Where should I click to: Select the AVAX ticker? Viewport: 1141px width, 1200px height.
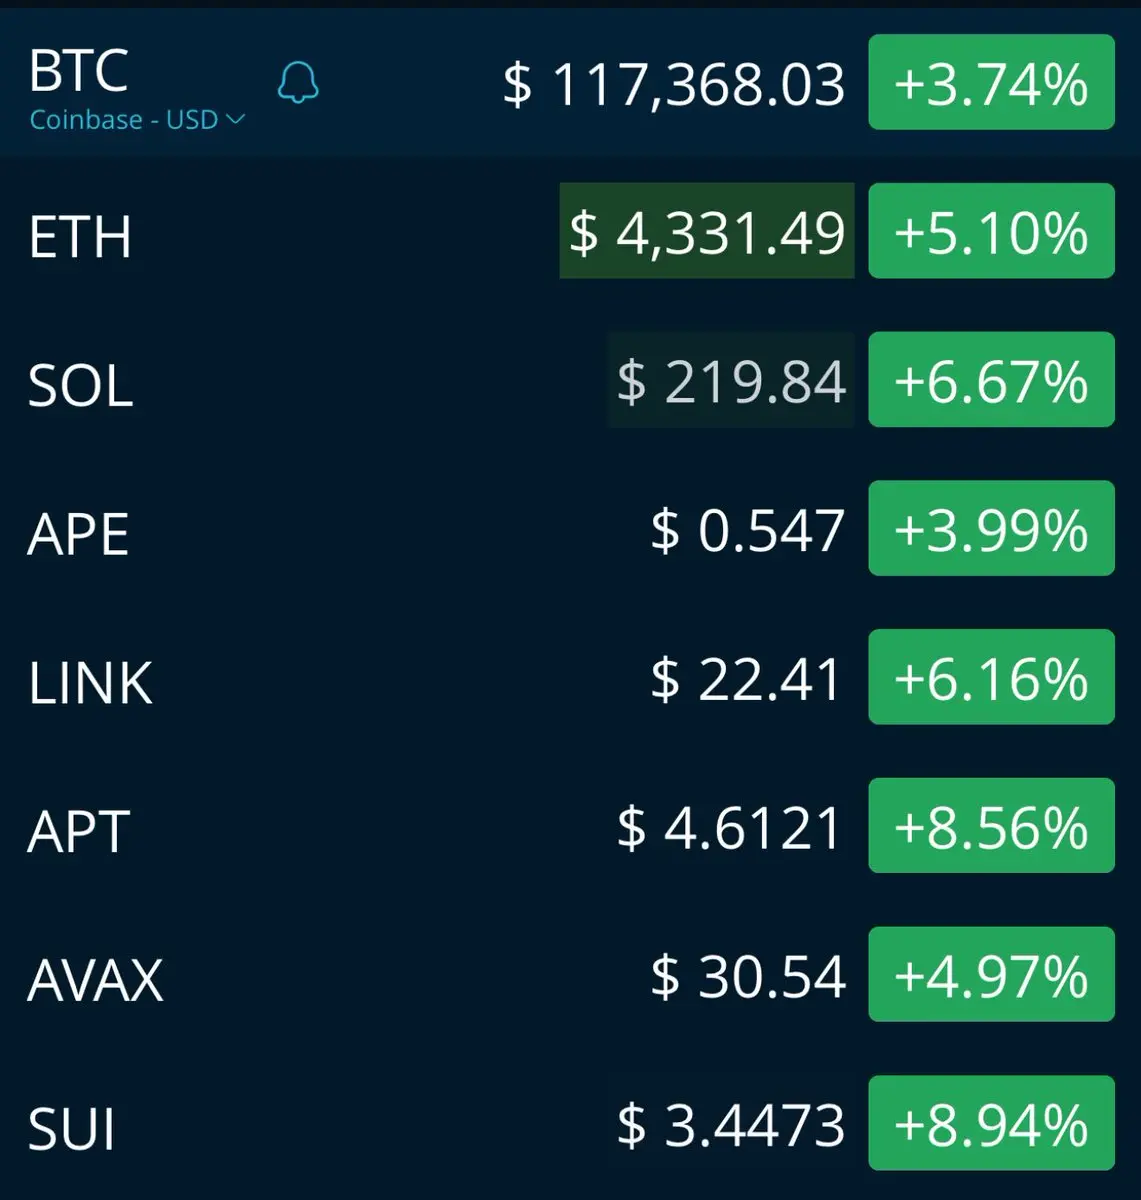tap(95, 980)
